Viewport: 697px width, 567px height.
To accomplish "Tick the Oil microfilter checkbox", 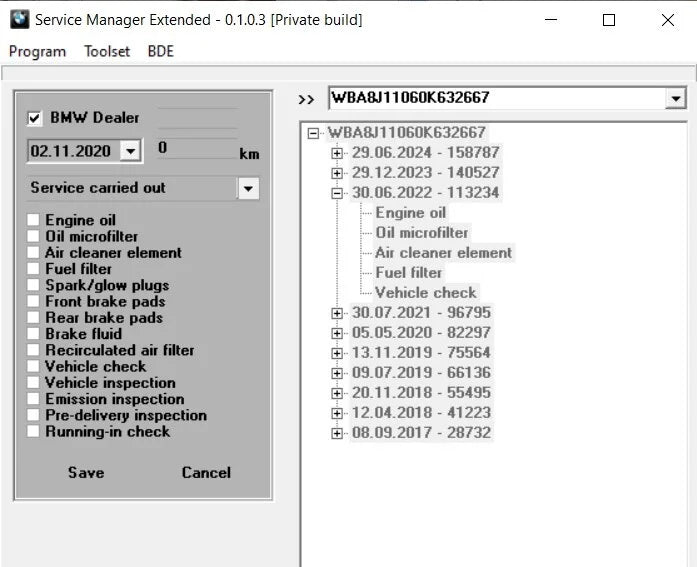I will [x=33, y=236].
